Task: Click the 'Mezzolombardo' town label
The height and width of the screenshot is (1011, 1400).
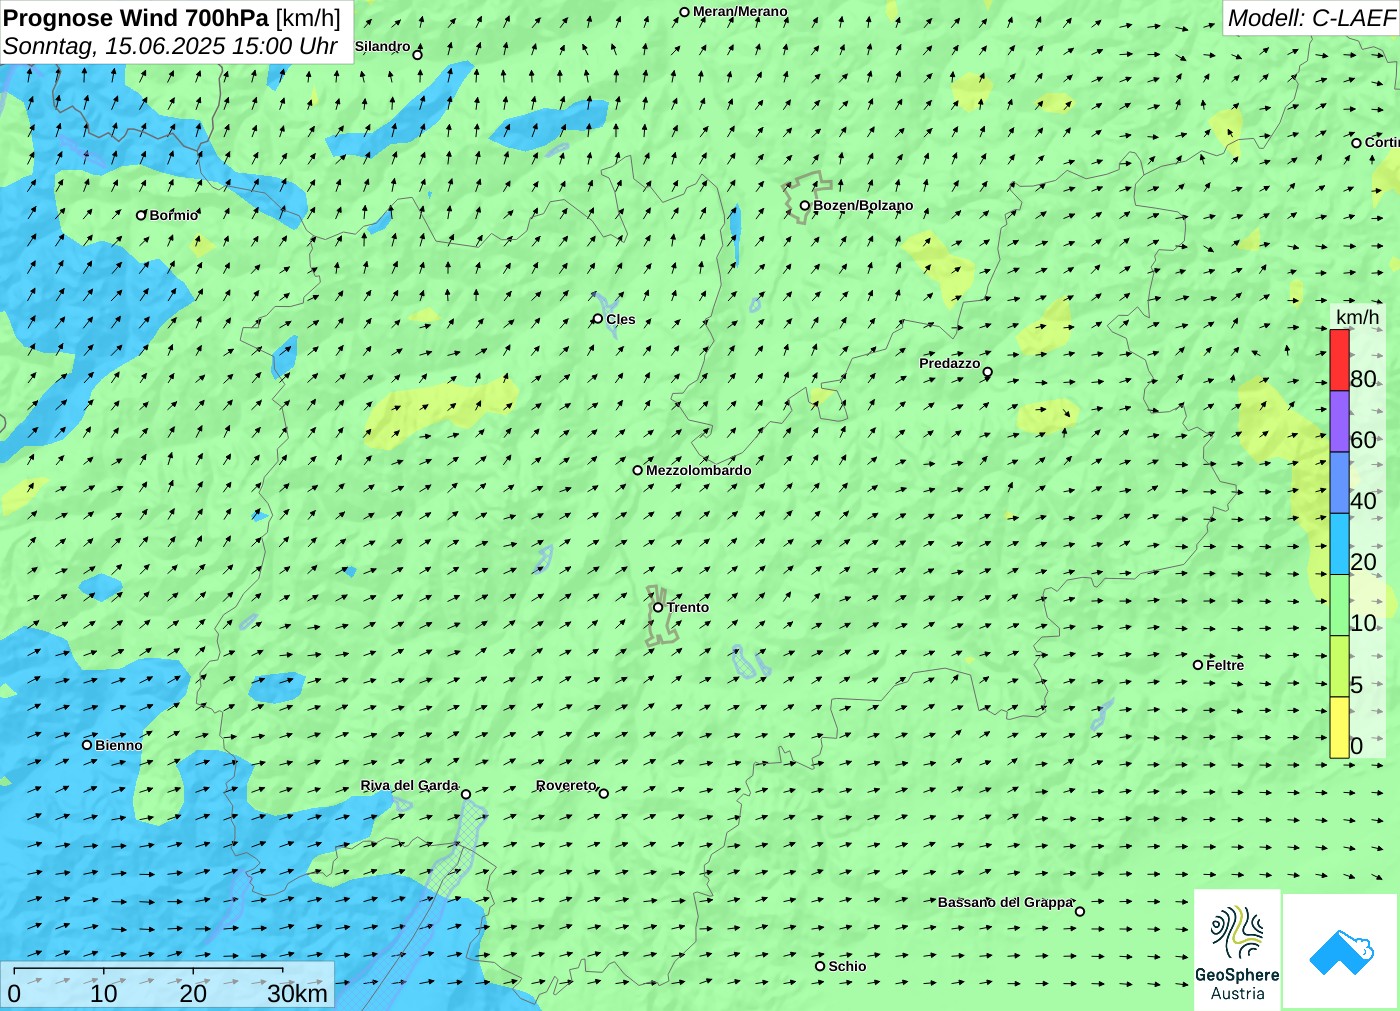Action: point(698,470)
